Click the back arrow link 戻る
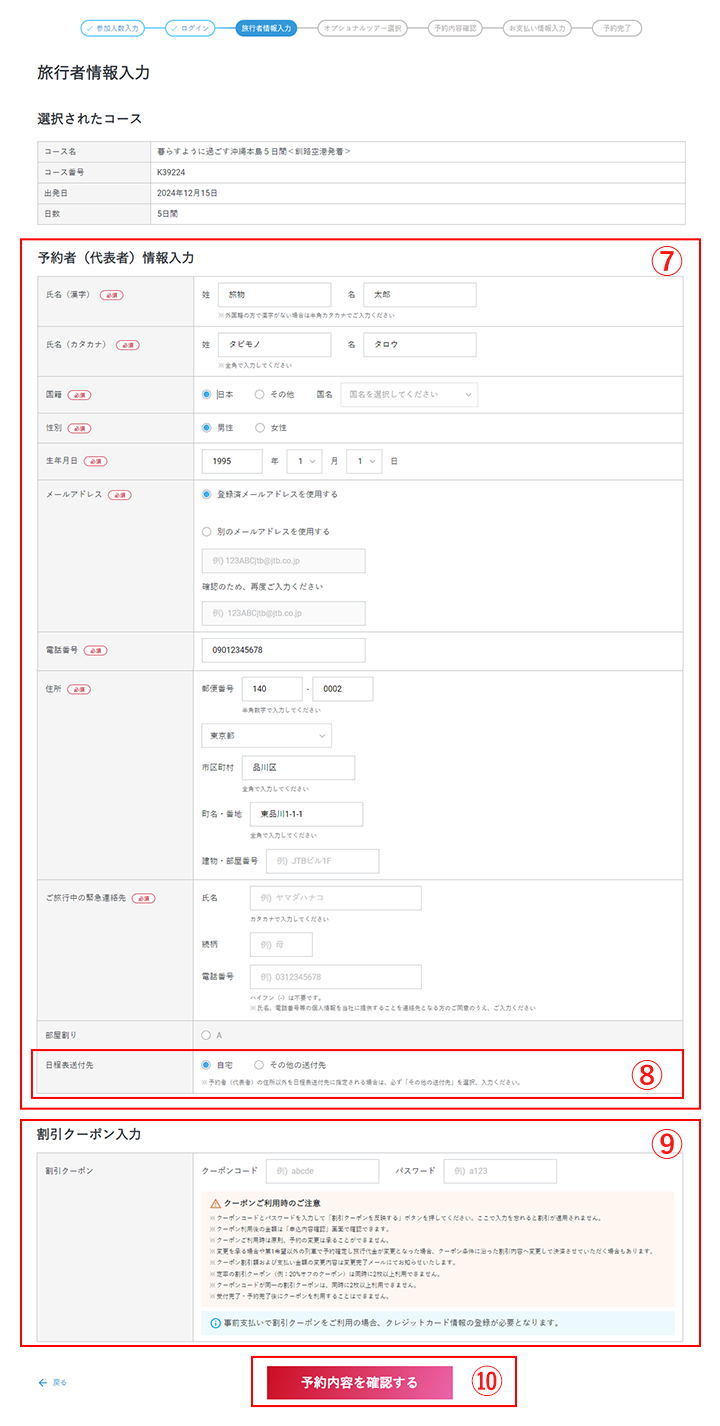 pos(52,1382)
